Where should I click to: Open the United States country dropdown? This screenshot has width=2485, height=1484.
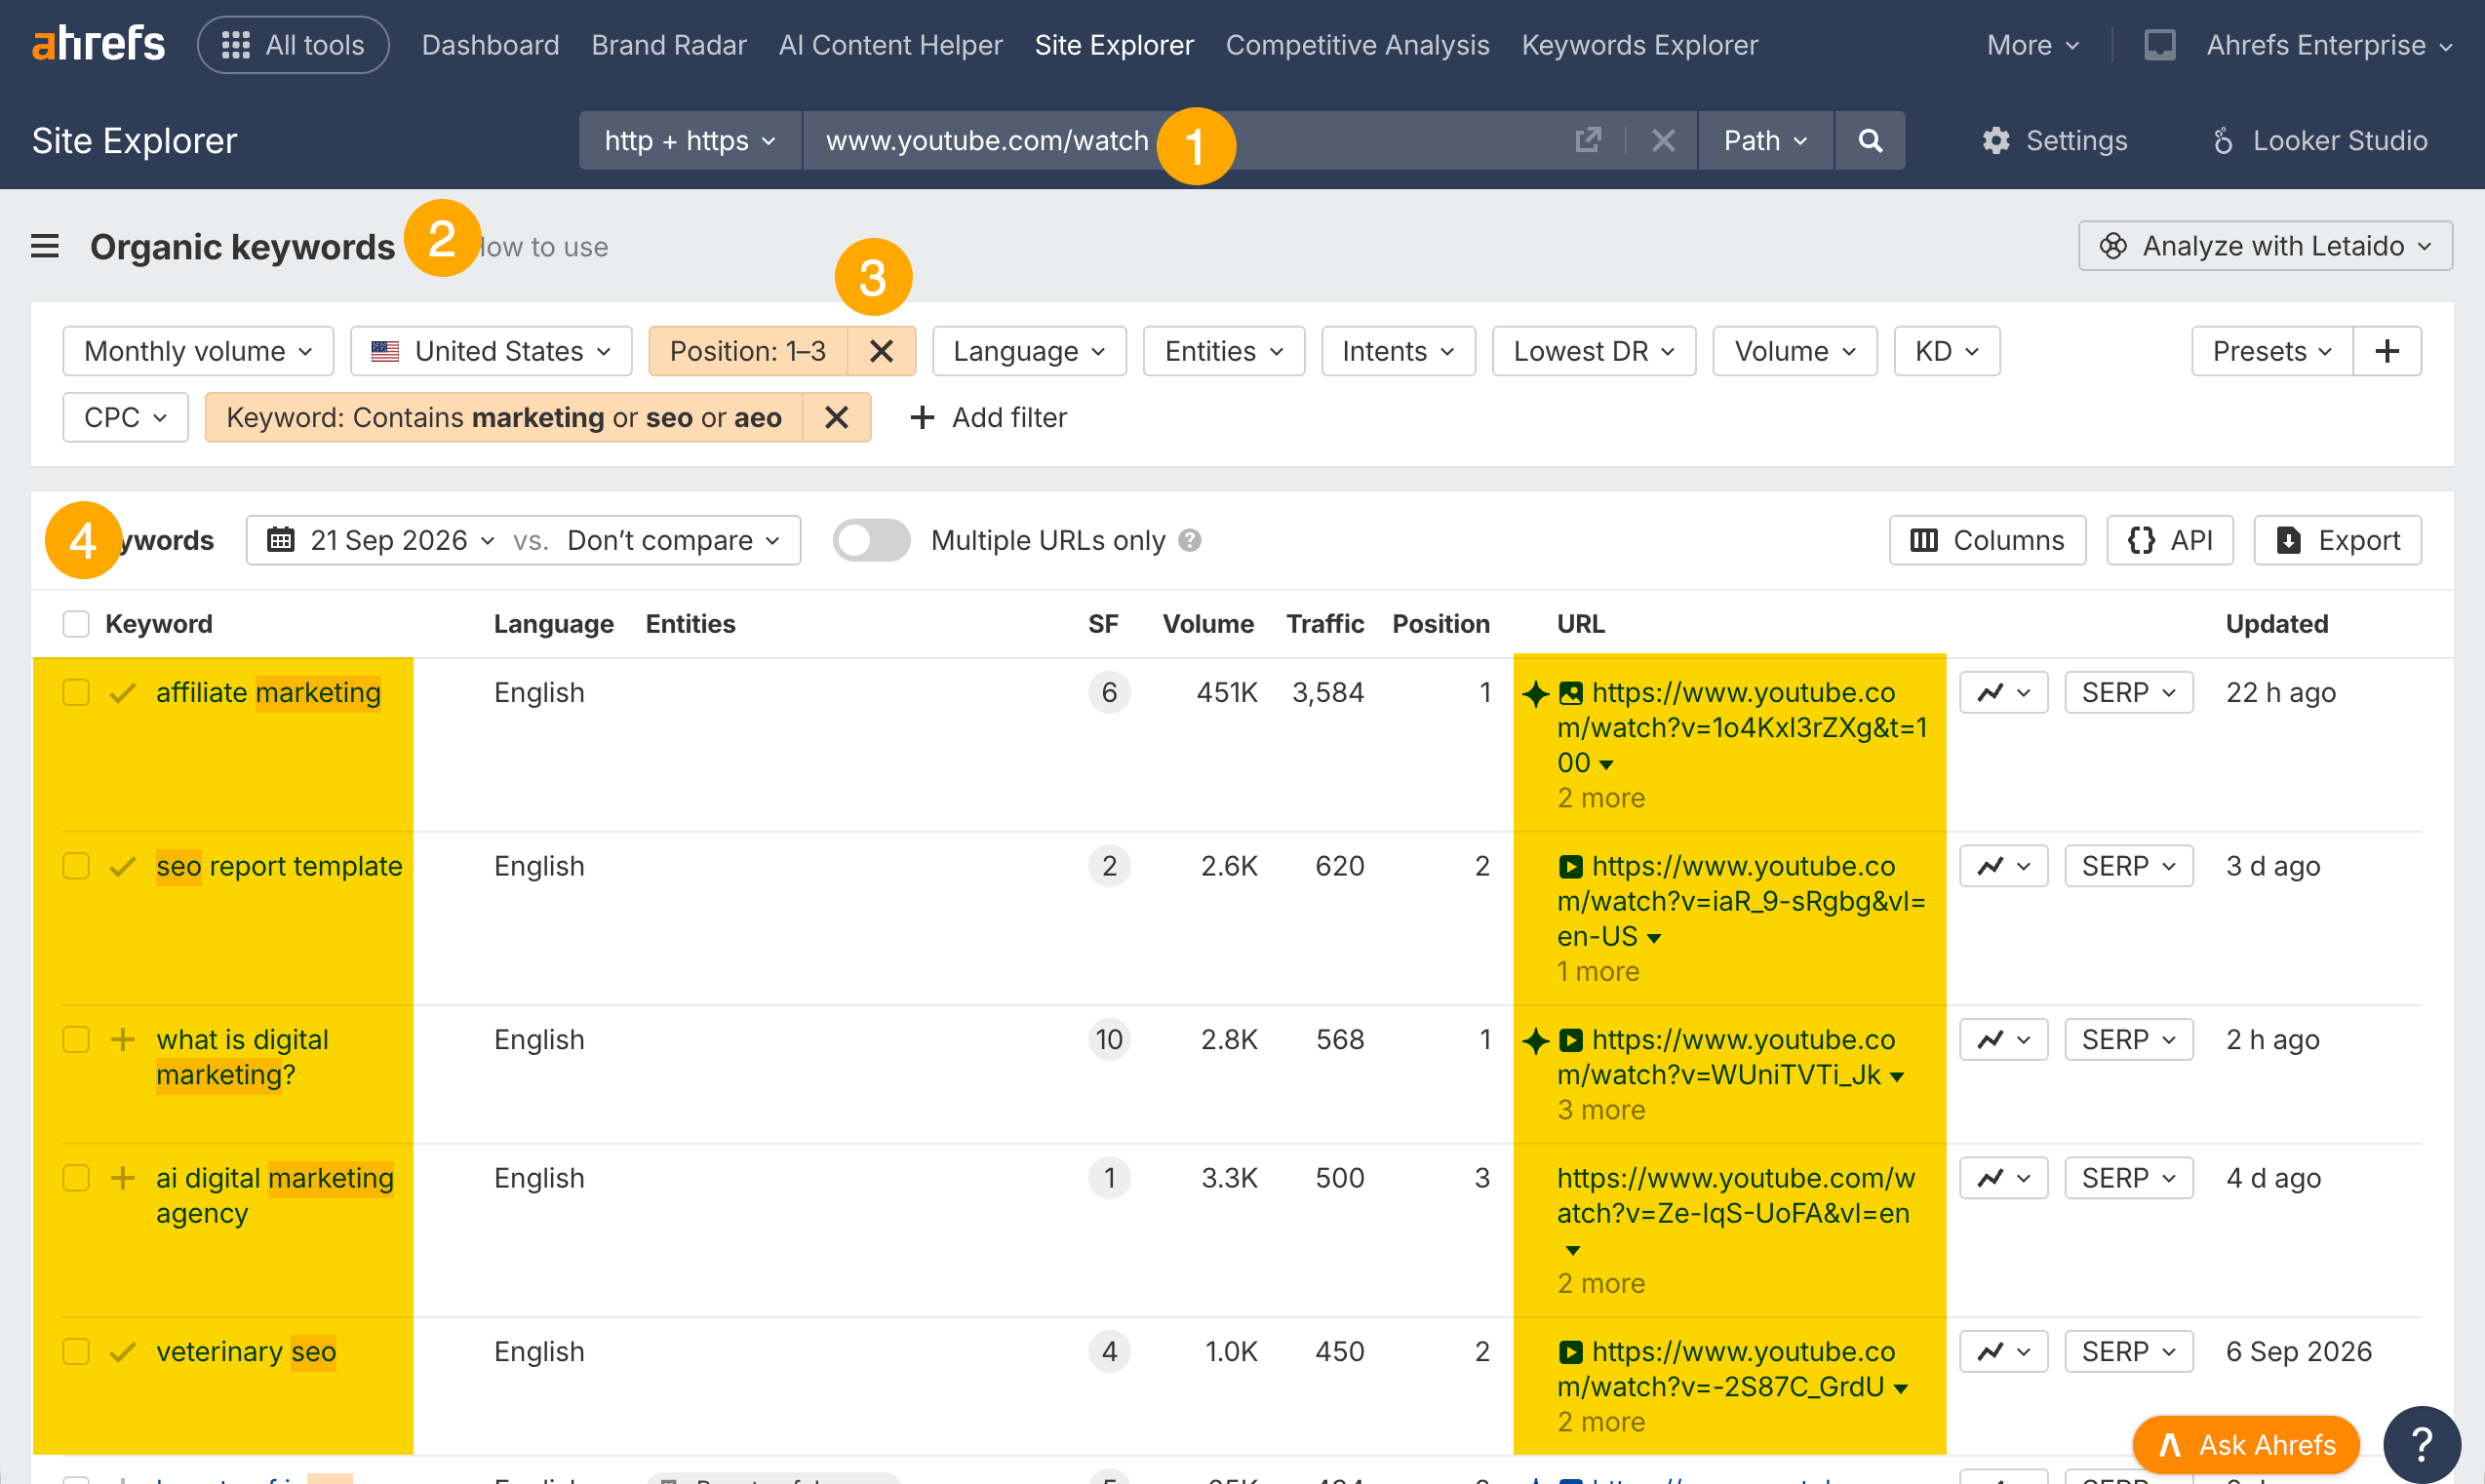click(491, 351)
